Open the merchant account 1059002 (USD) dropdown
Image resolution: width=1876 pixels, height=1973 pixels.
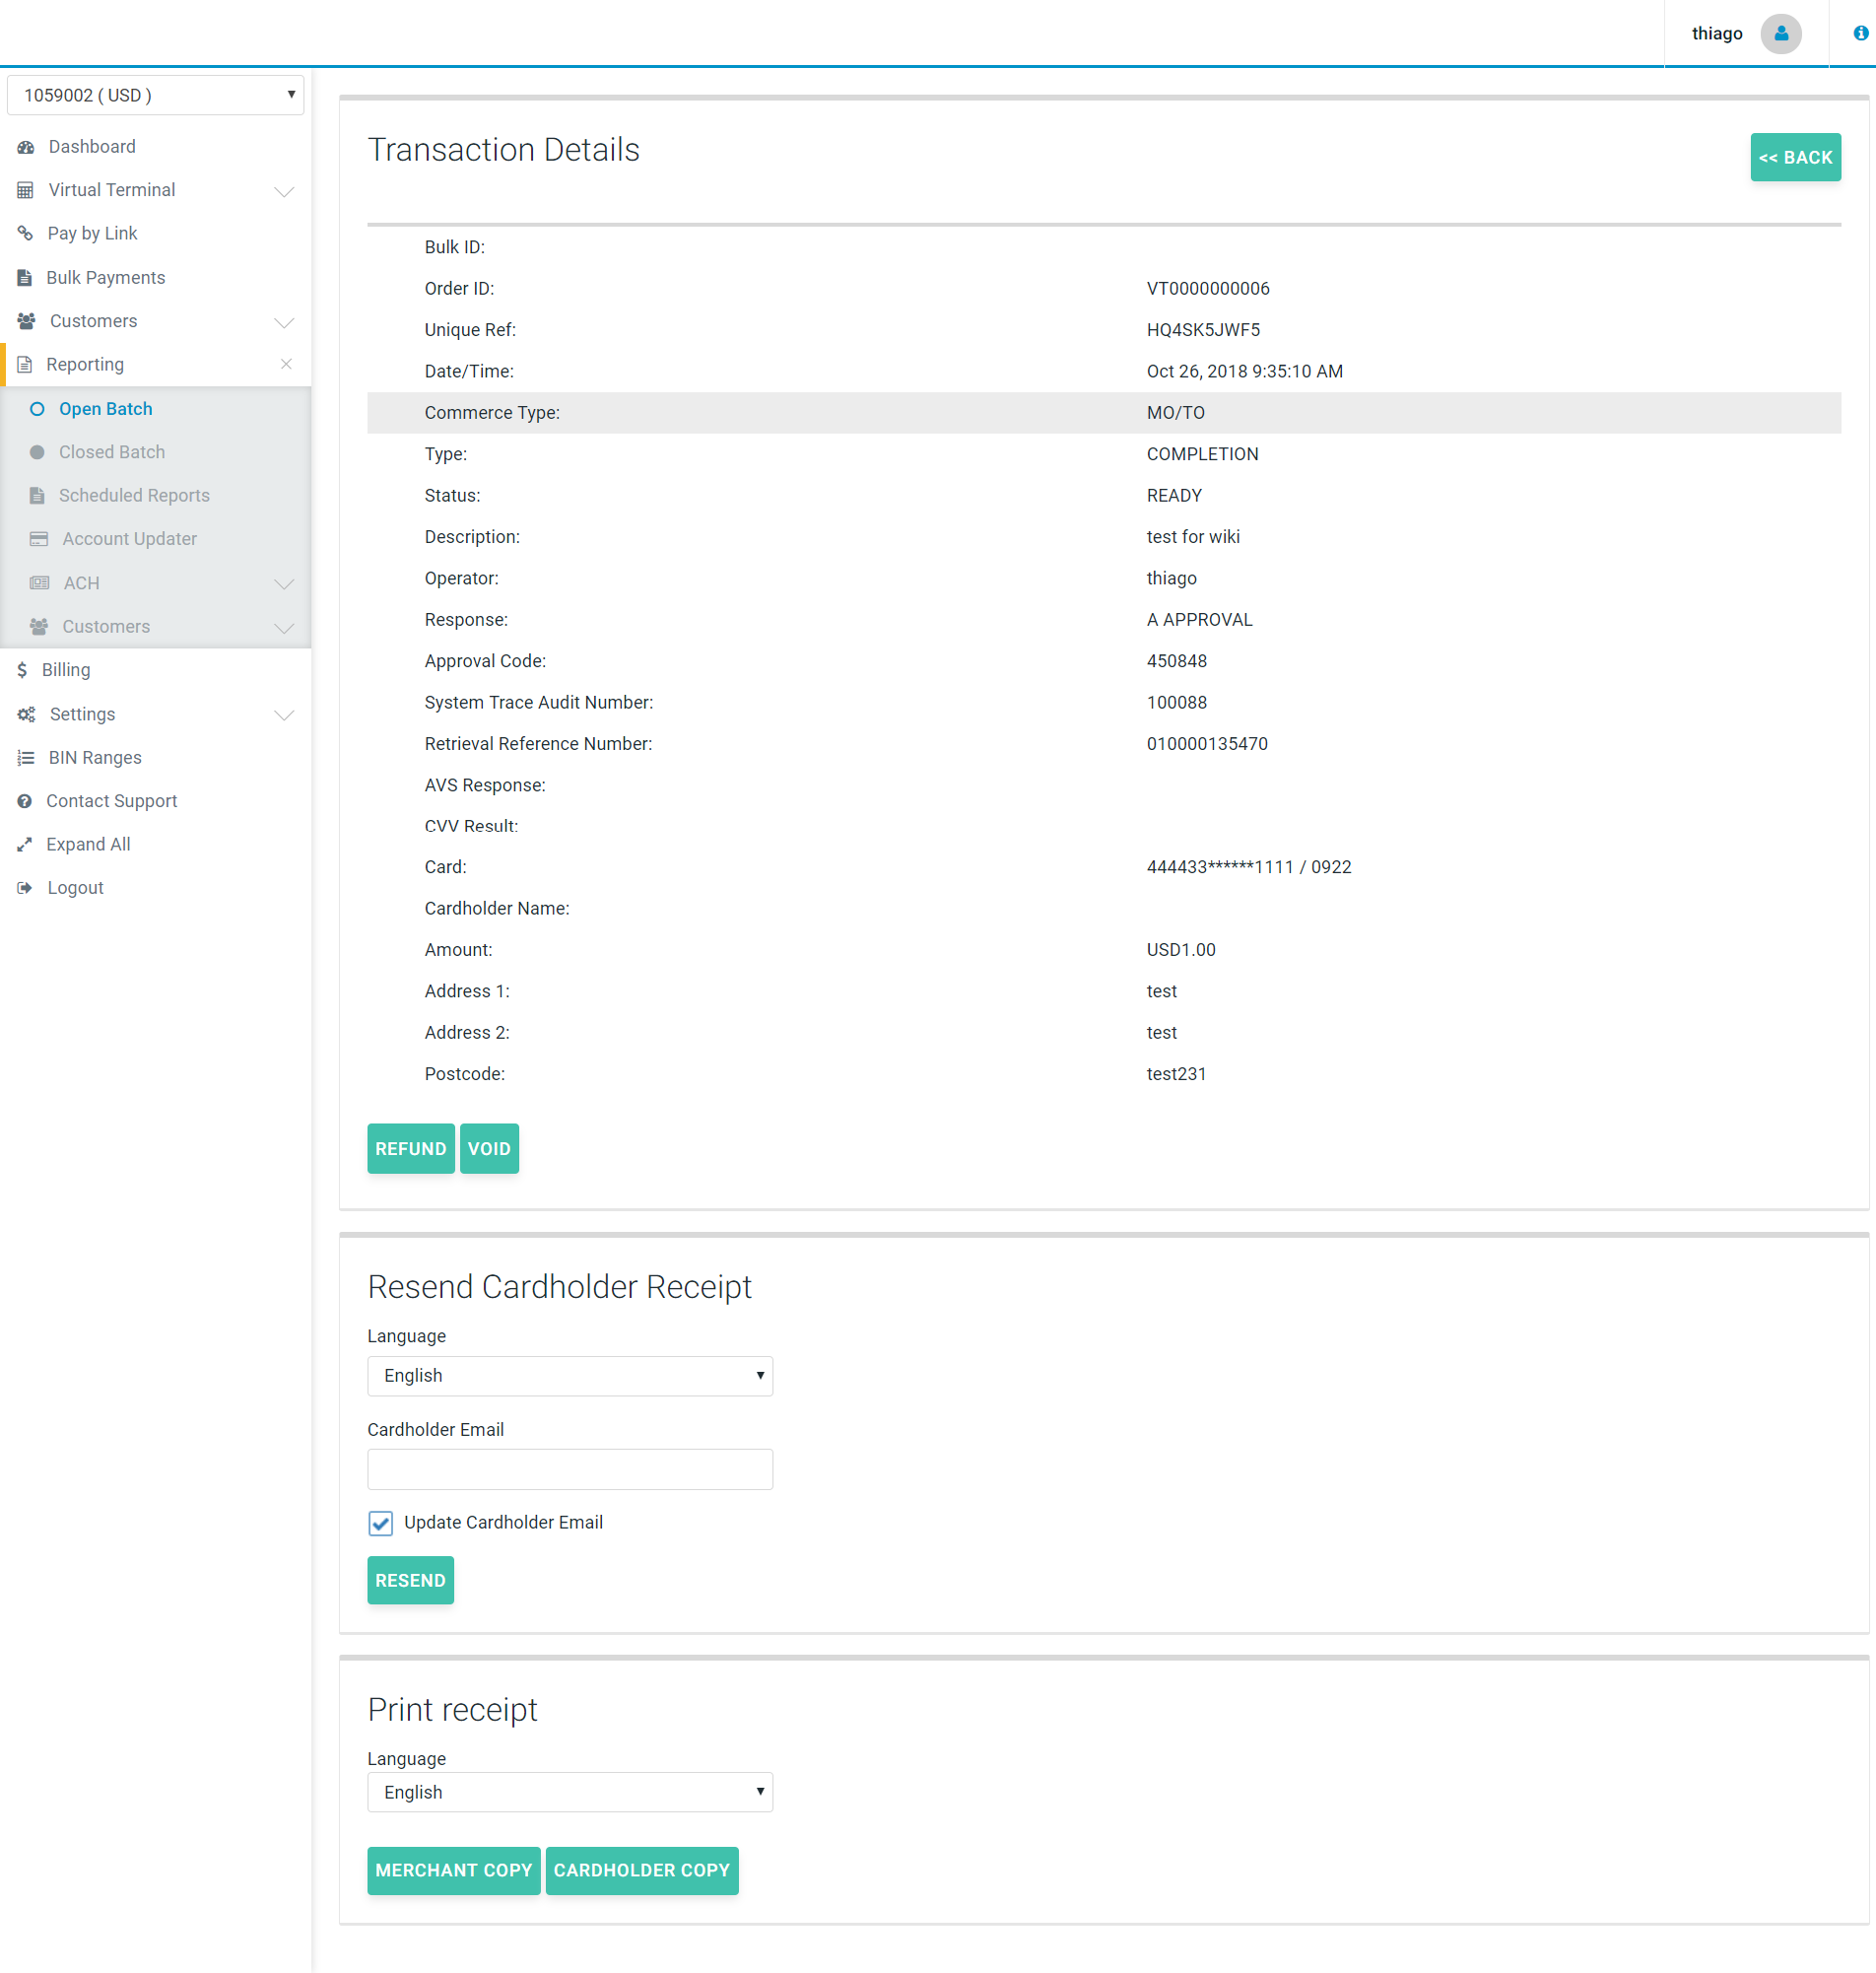[155, 95]
